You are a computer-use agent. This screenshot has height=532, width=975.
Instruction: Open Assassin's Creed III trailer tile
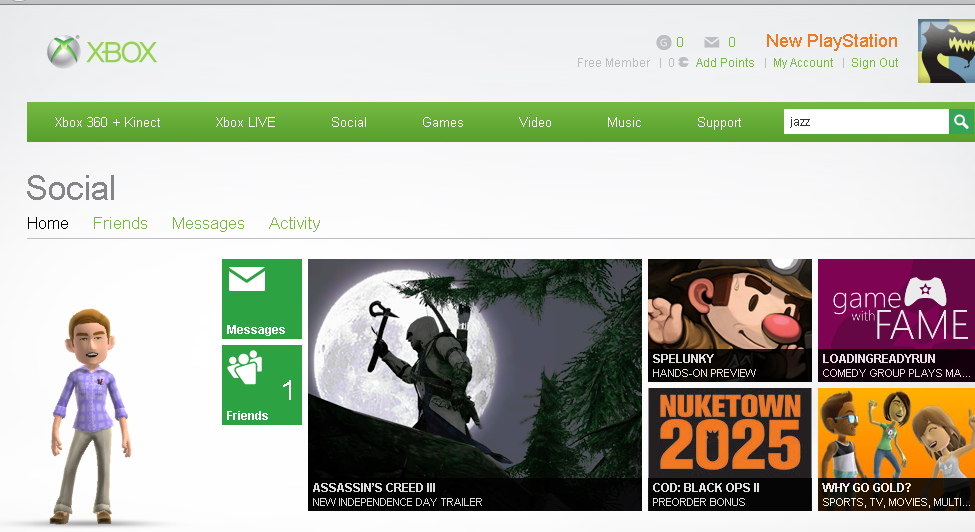pos(474,385)
